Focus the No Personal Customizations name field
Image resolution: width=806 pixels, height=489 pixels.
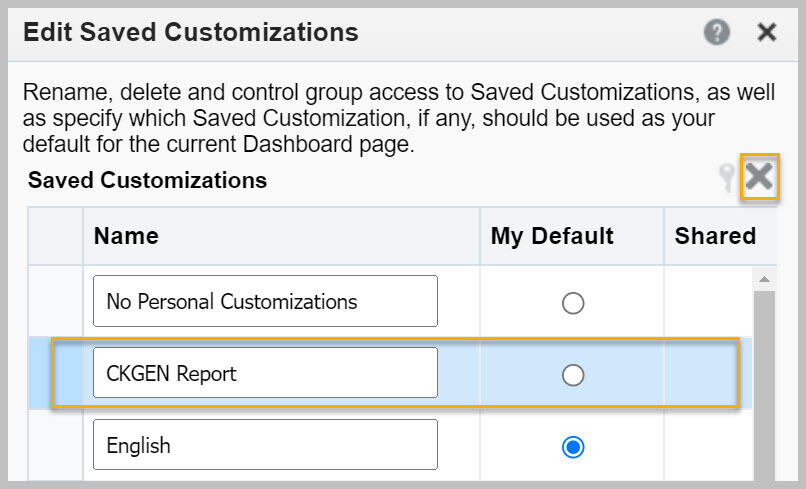(265, 301)
